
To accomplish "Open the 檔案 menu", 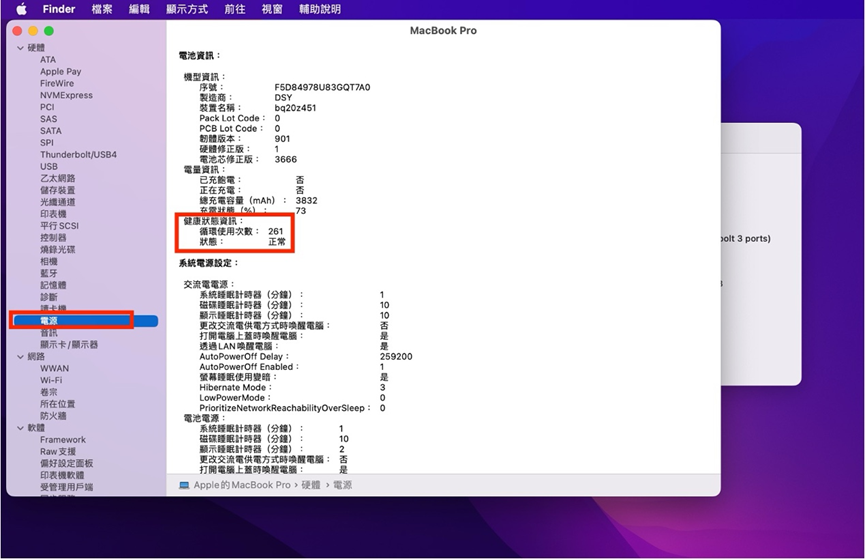I will tap(102, 9).
